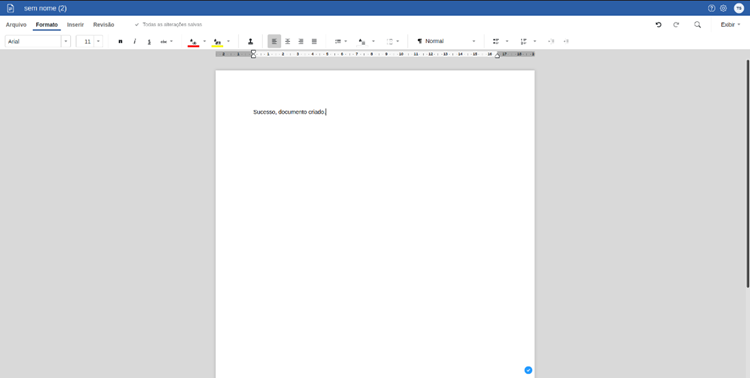Insert a bulleted list

click(x=496, y=42)
